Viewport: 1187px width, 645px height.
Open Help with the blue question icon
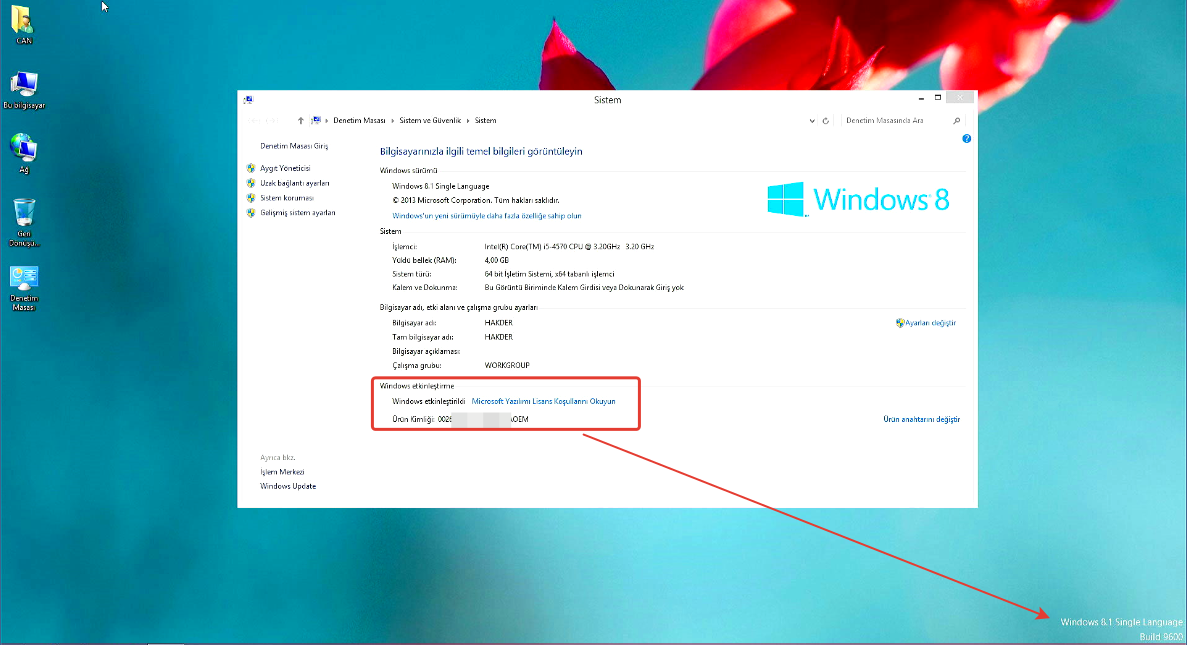[967, 139]
